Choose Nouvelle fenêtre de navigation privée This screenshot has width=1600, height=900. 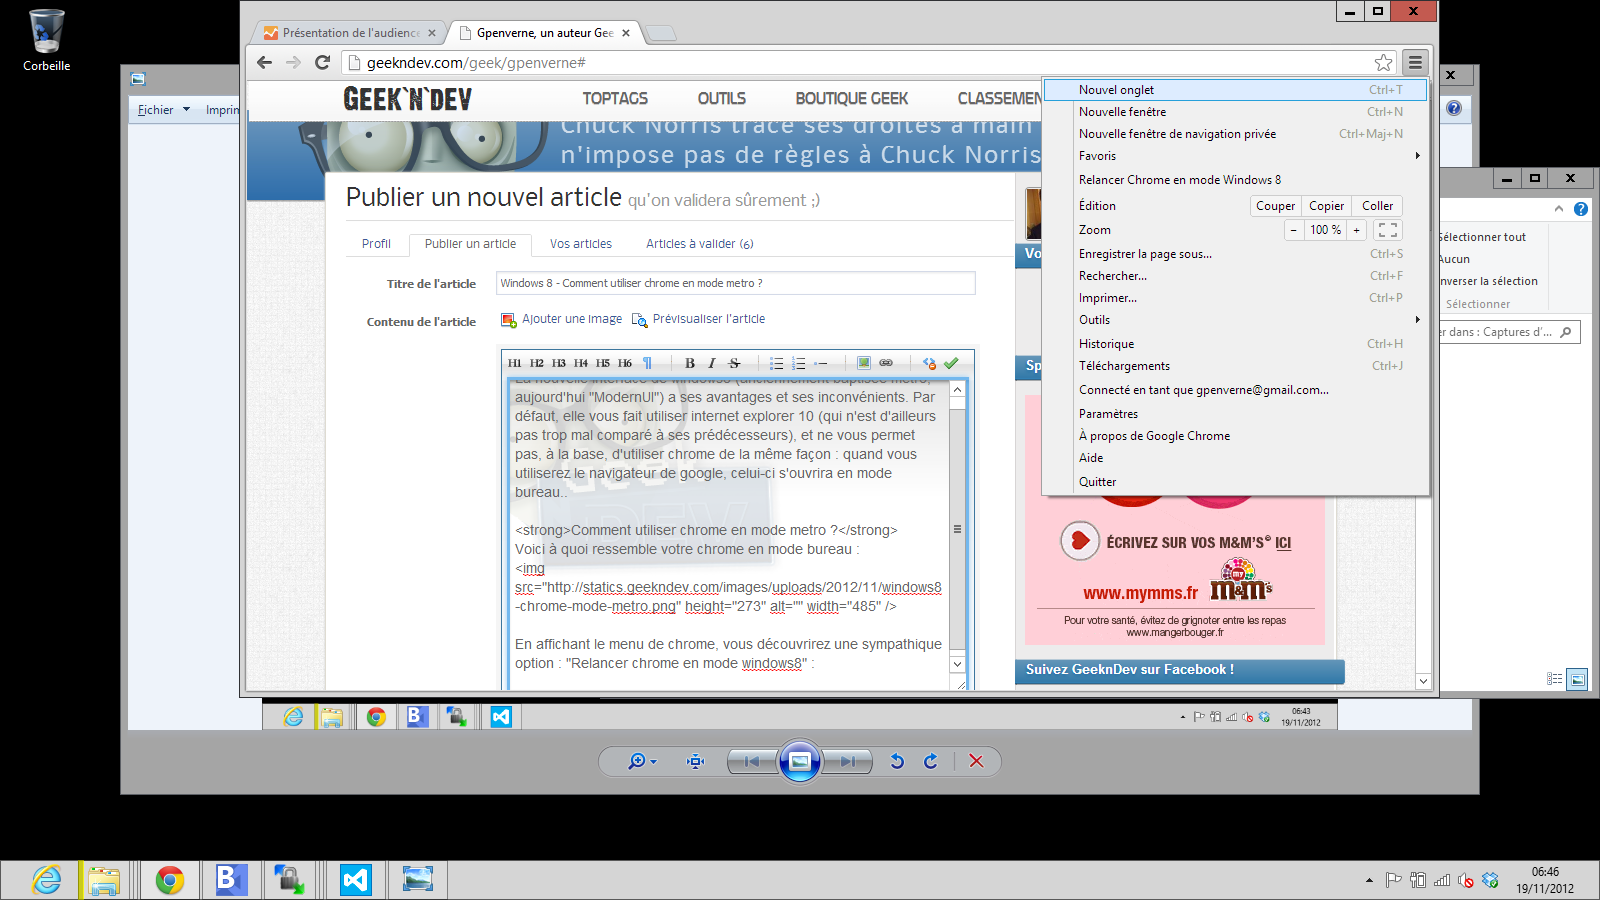1235,134
